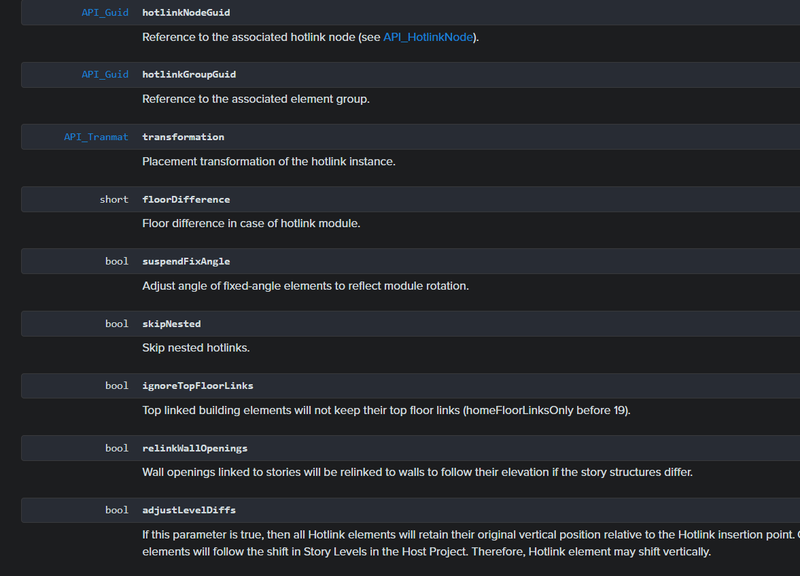Click the "Floor difference in case of hotlink module" text
800x576 pixels.
pos(251,223)
